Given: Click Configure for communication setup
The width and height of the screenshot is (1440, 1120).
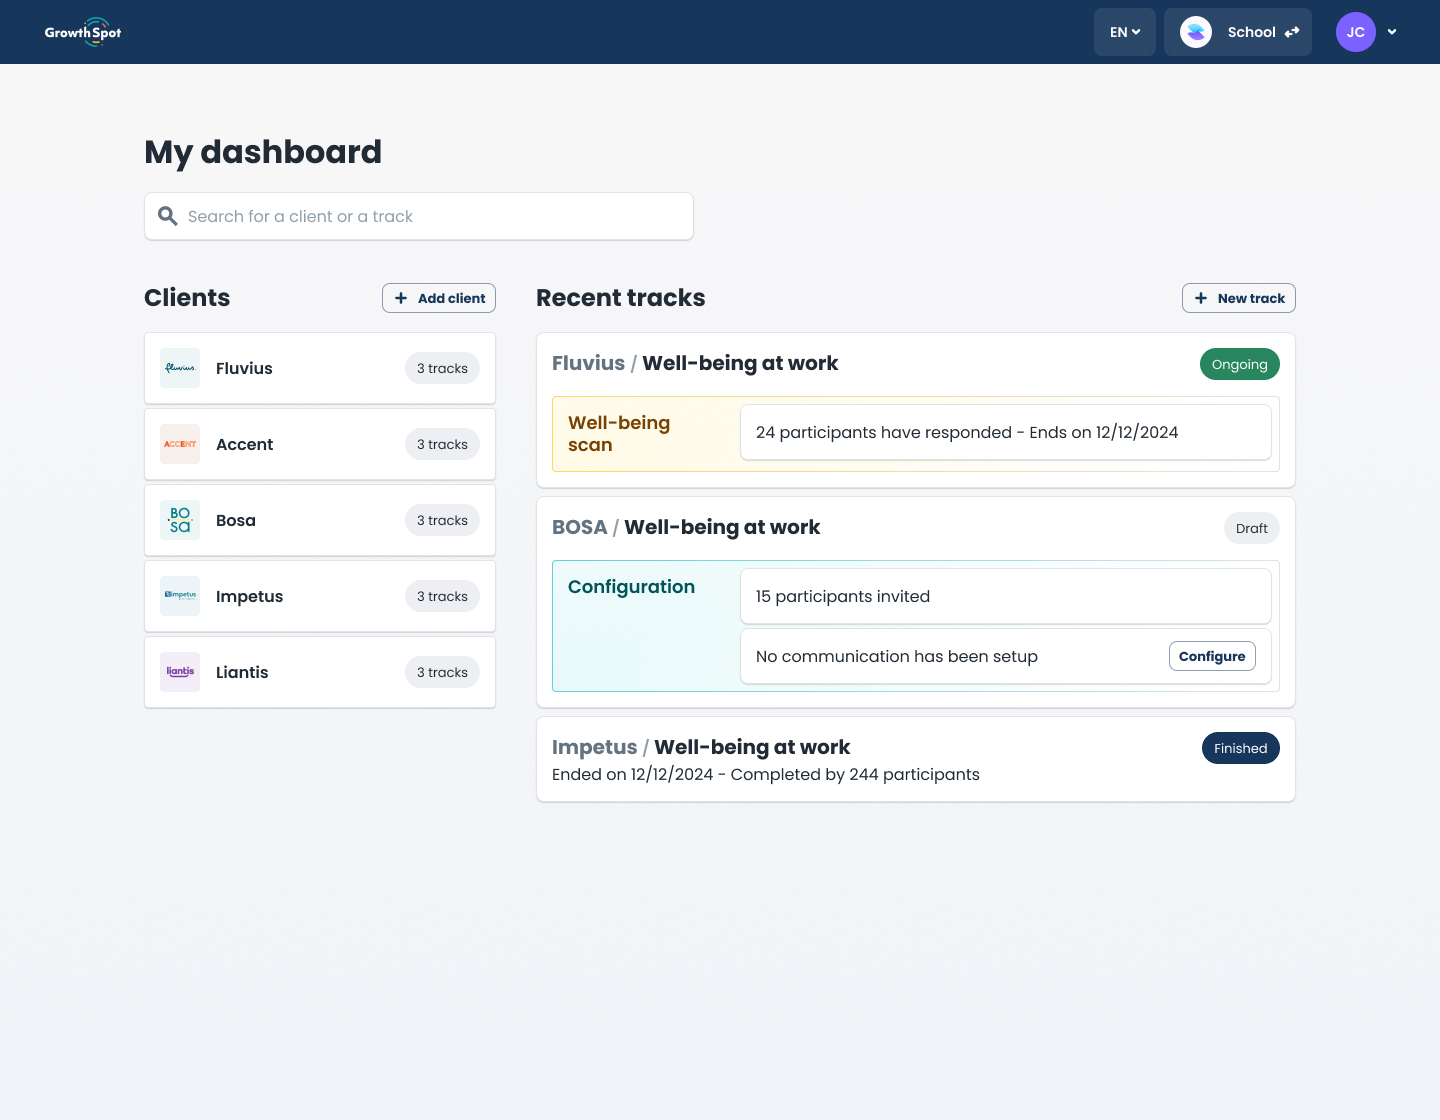Looking at the screenshot, I should click(x=1211, y=656).
